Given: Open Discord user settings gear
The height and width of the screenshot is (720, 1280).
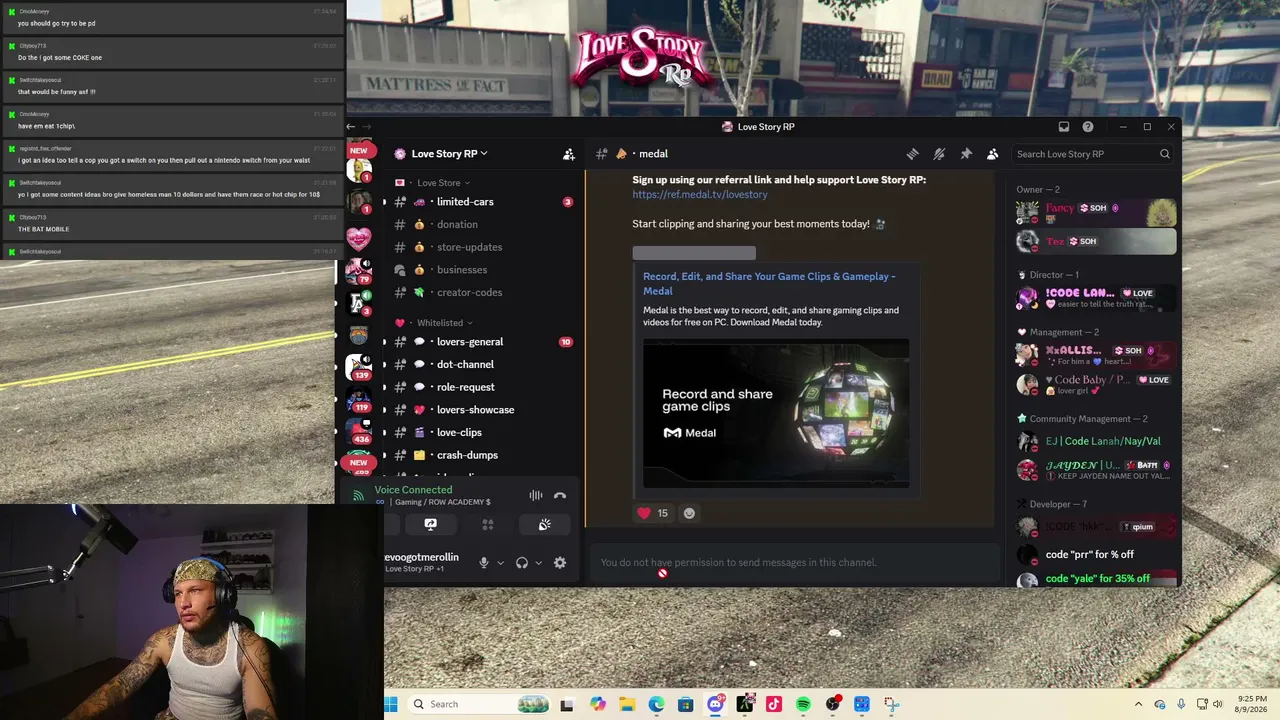Looking at the screenshot, I should (x=560, y=563).
